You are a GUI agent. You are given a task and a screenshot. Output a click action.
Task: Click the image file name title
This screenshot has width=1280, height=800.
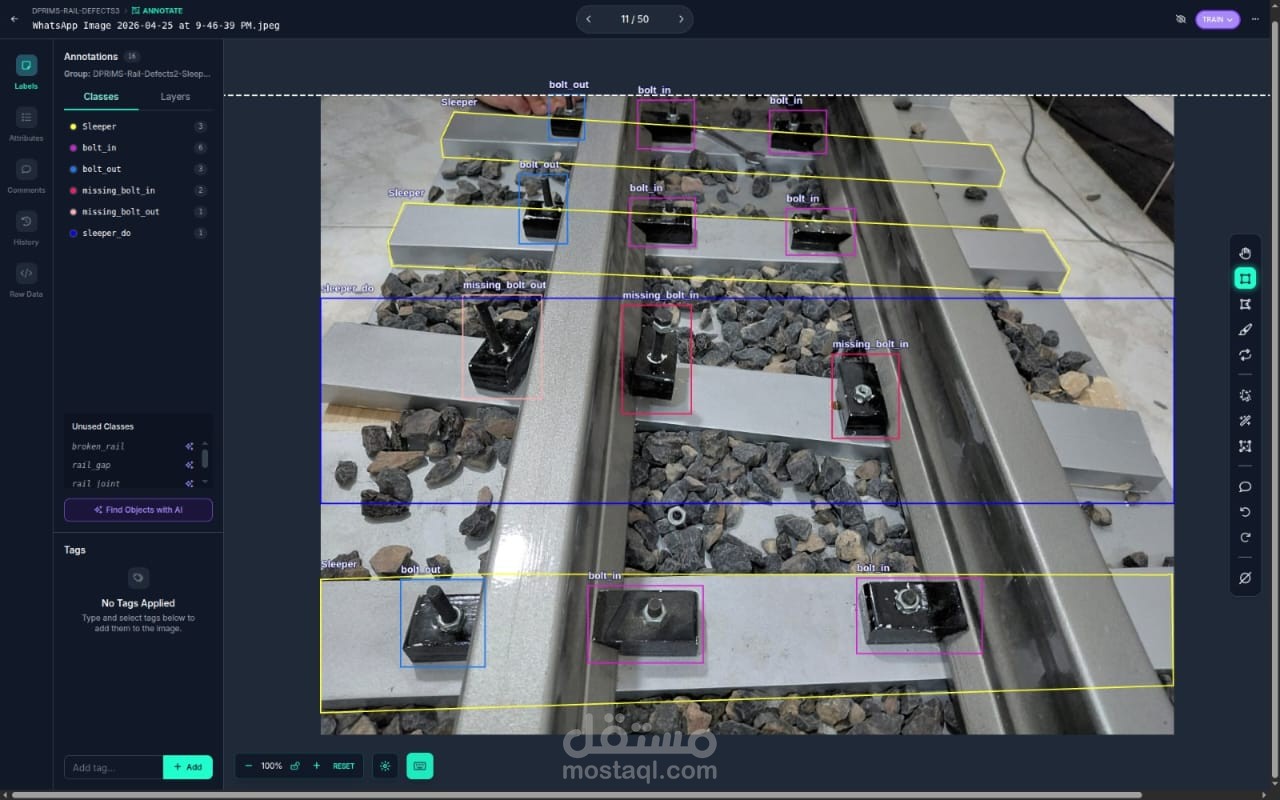coord(156,25)
